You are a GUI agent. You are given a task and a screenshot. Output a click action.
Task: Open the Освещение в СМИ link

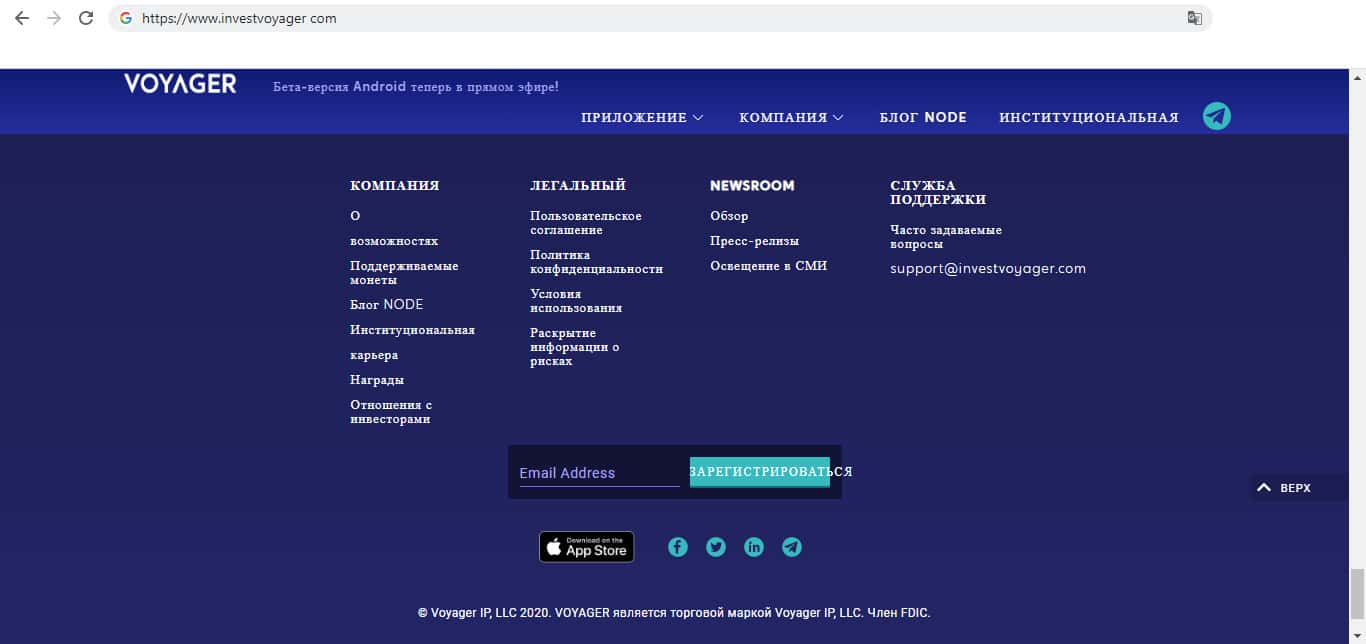coord(769,266)
